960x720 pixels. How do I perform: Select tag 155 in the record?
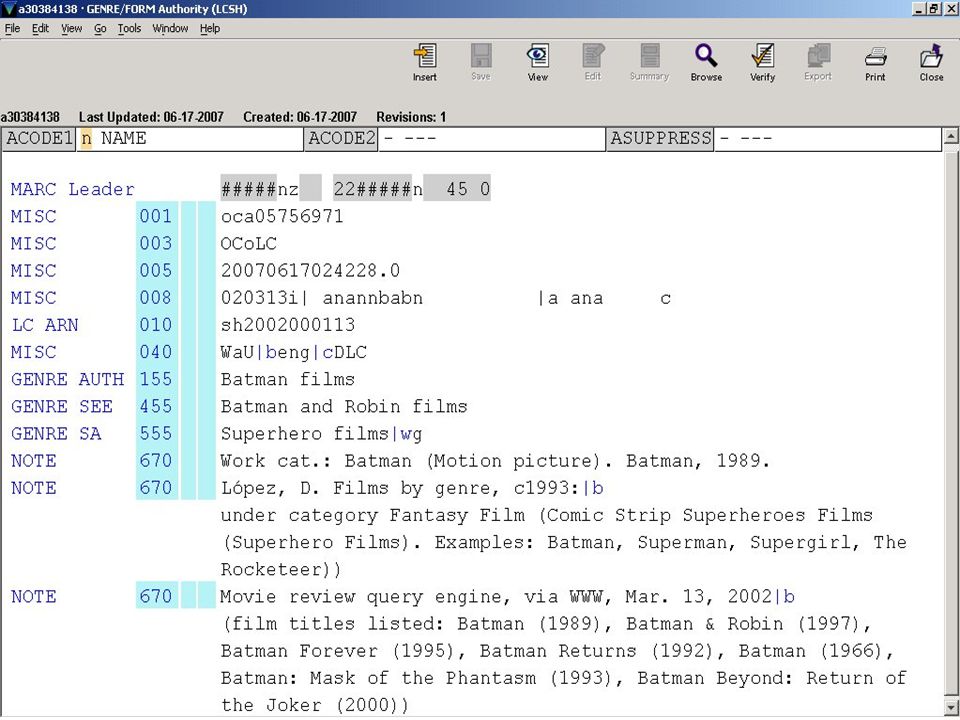coord(156,379)
